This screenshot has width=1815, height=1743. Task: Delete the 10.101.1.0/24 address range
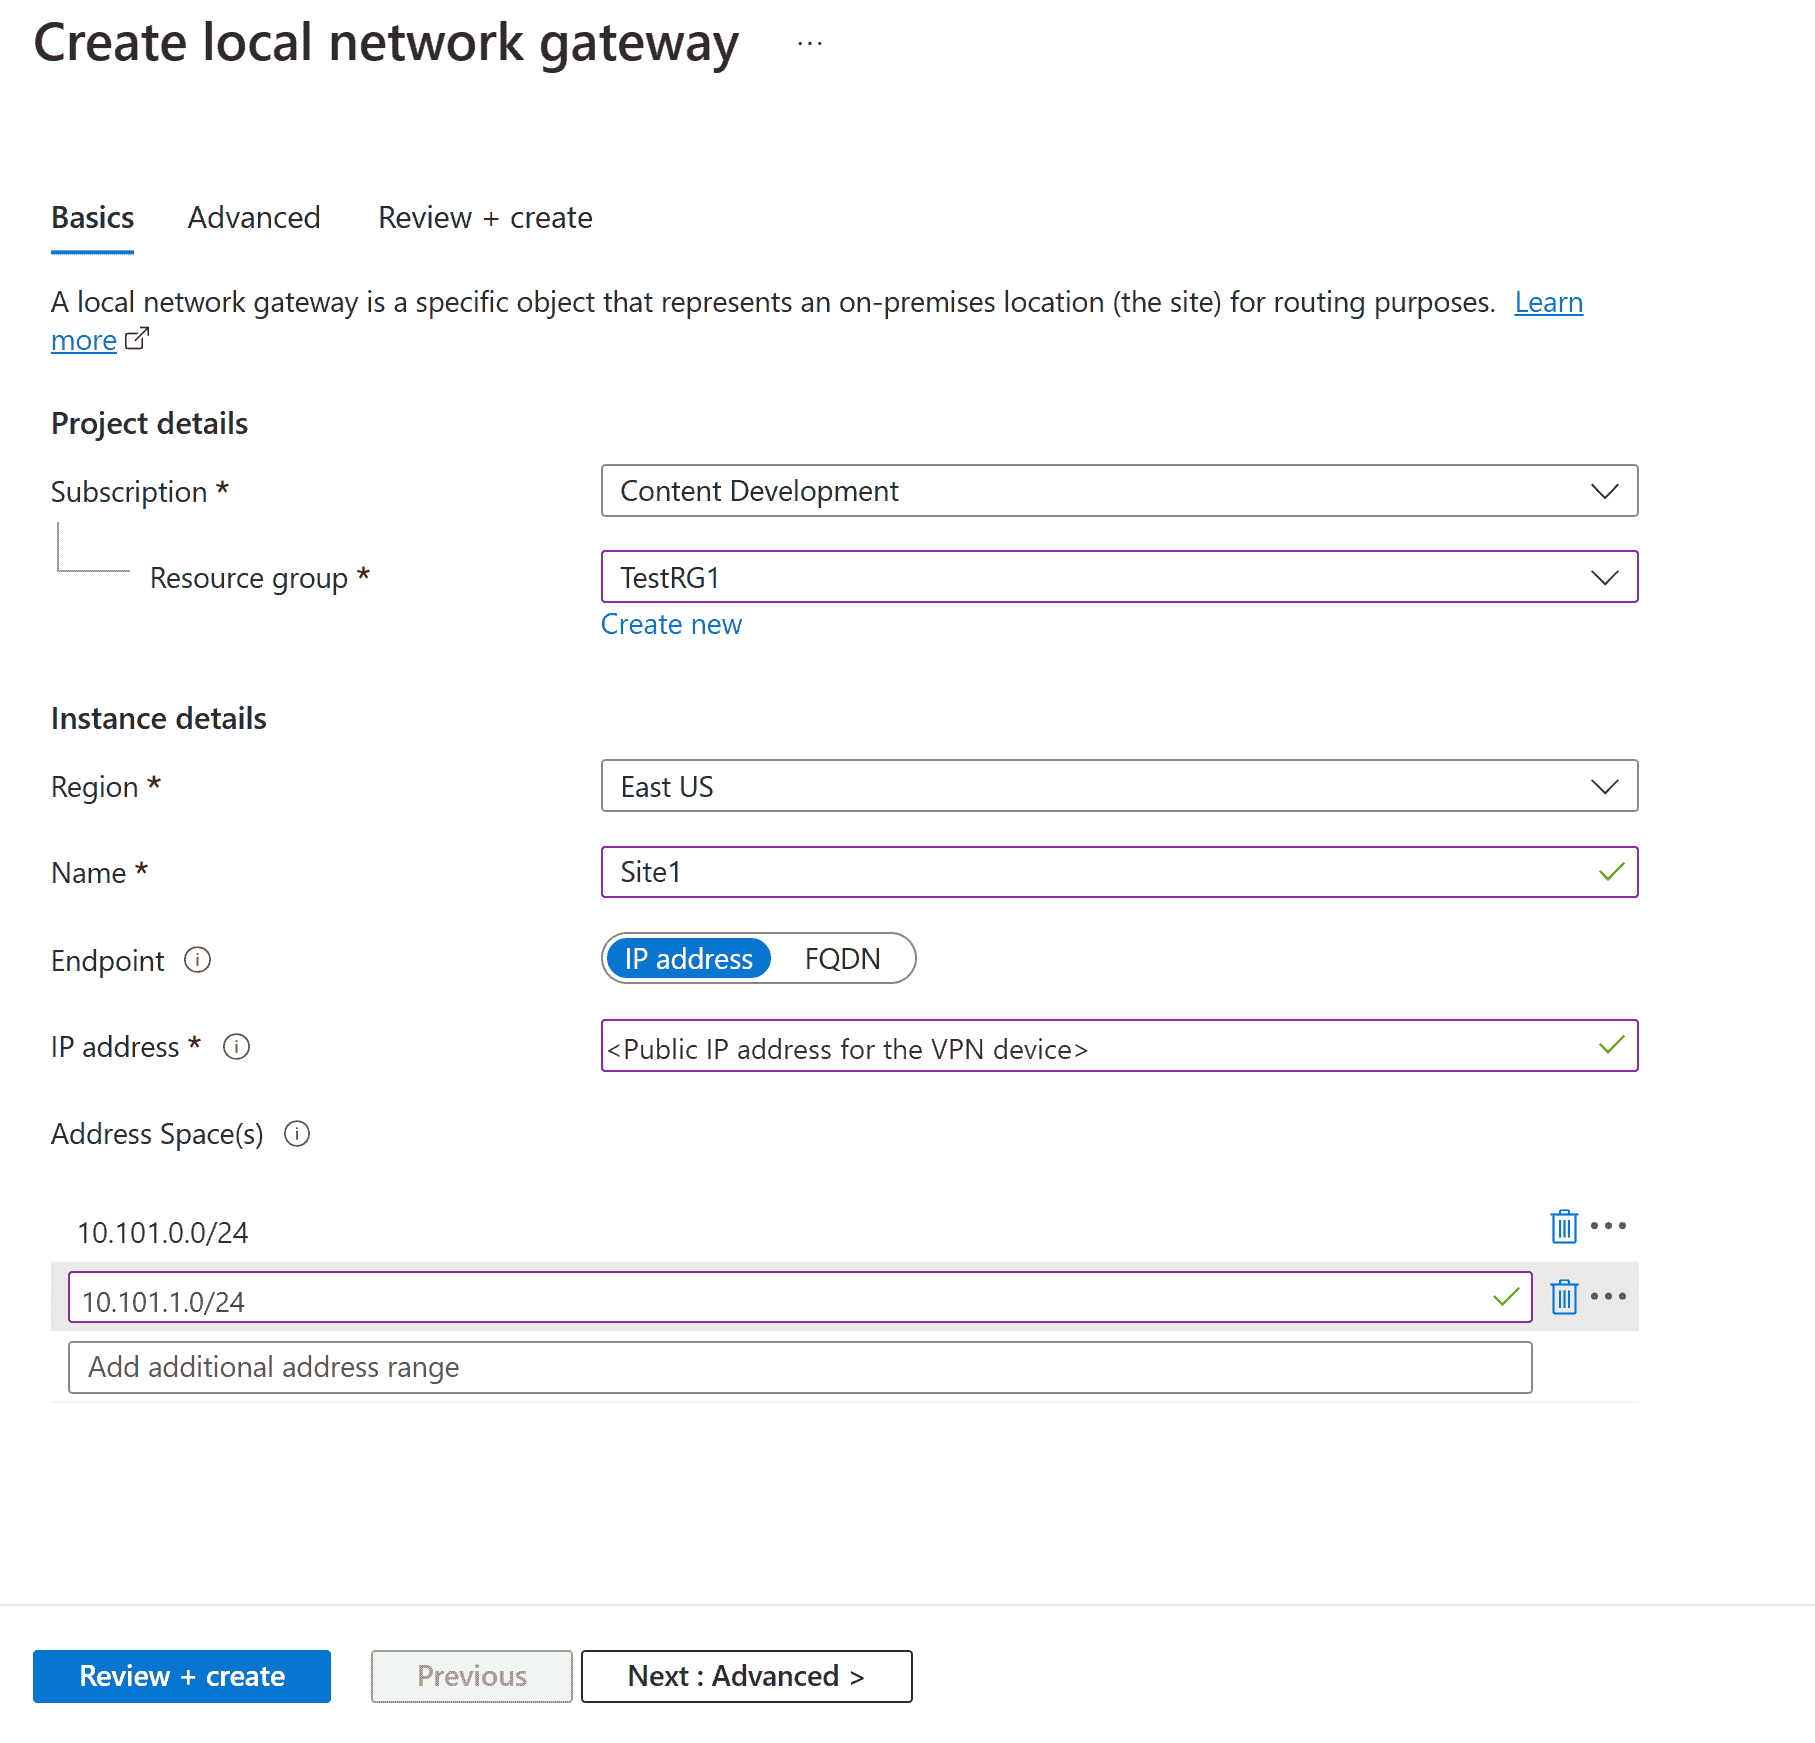(x=1563, y=1296)
